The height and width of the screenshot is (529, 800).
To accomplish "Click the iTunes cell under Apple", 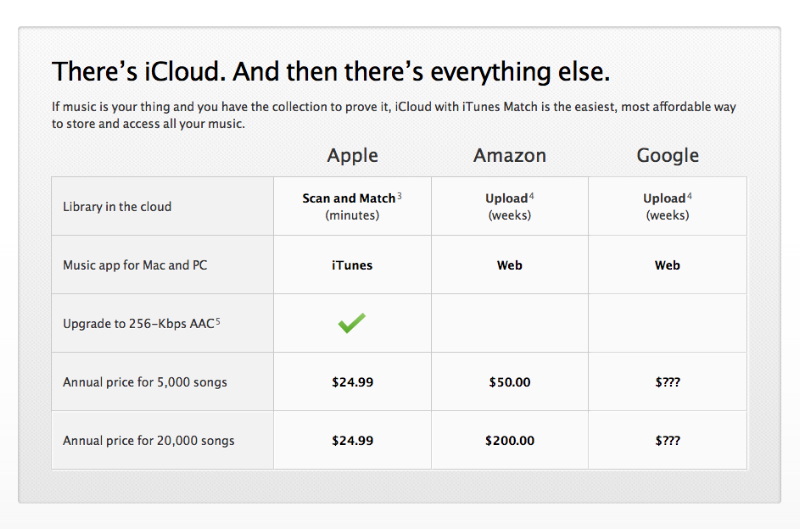I will 352,265.
